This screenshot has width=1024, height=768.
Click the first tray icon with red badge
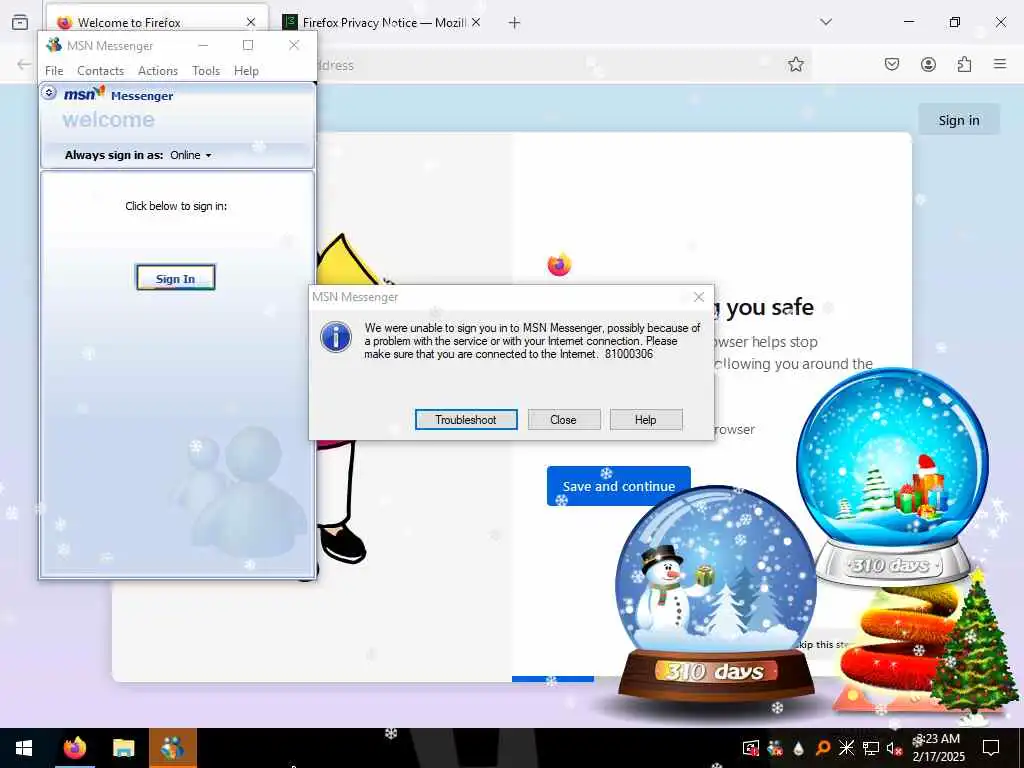tap(751, 748)
